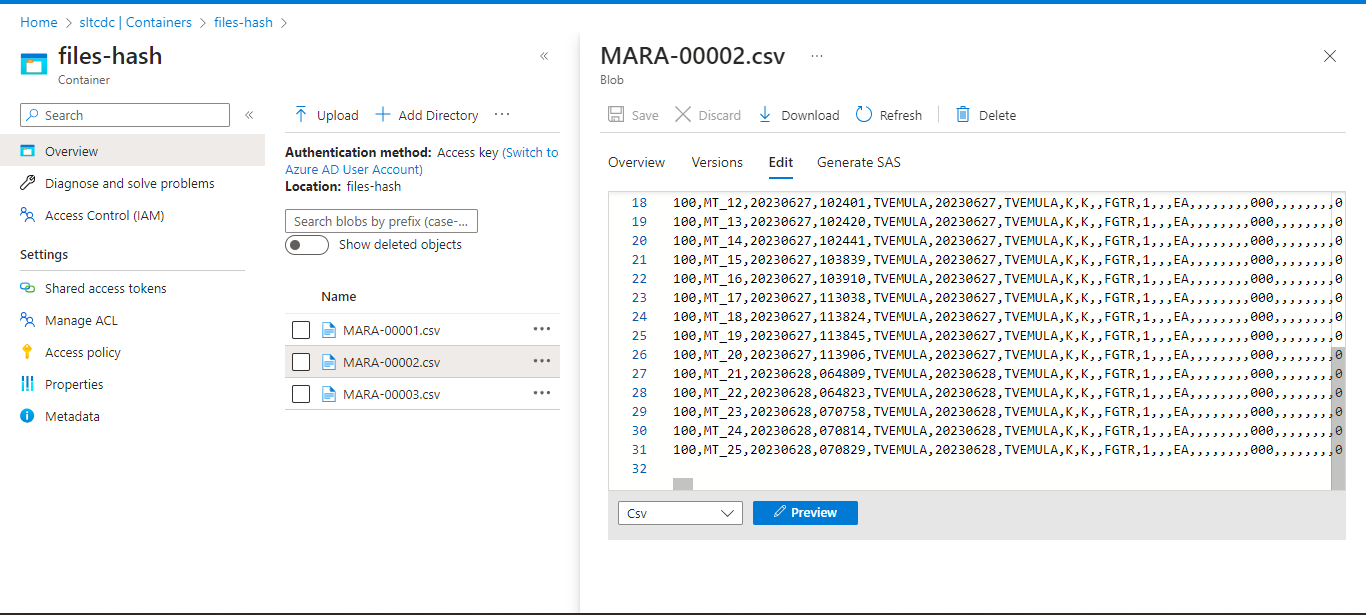
Task: Check the MARA-00001.csv checkbox
Action: (301, 330)
